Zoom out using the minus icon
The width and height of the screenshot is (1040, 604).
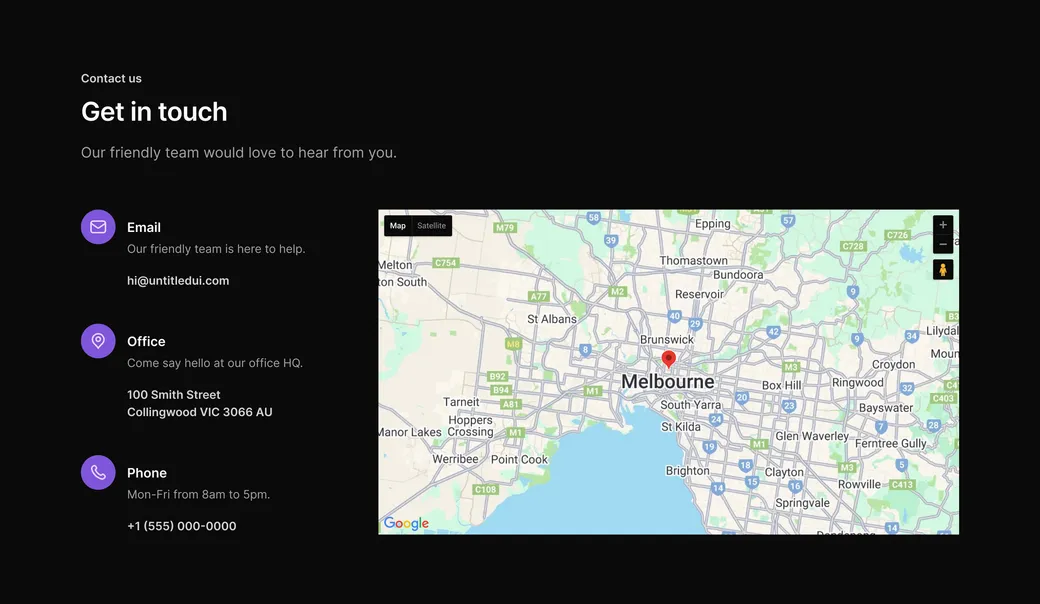coord(942,243)
